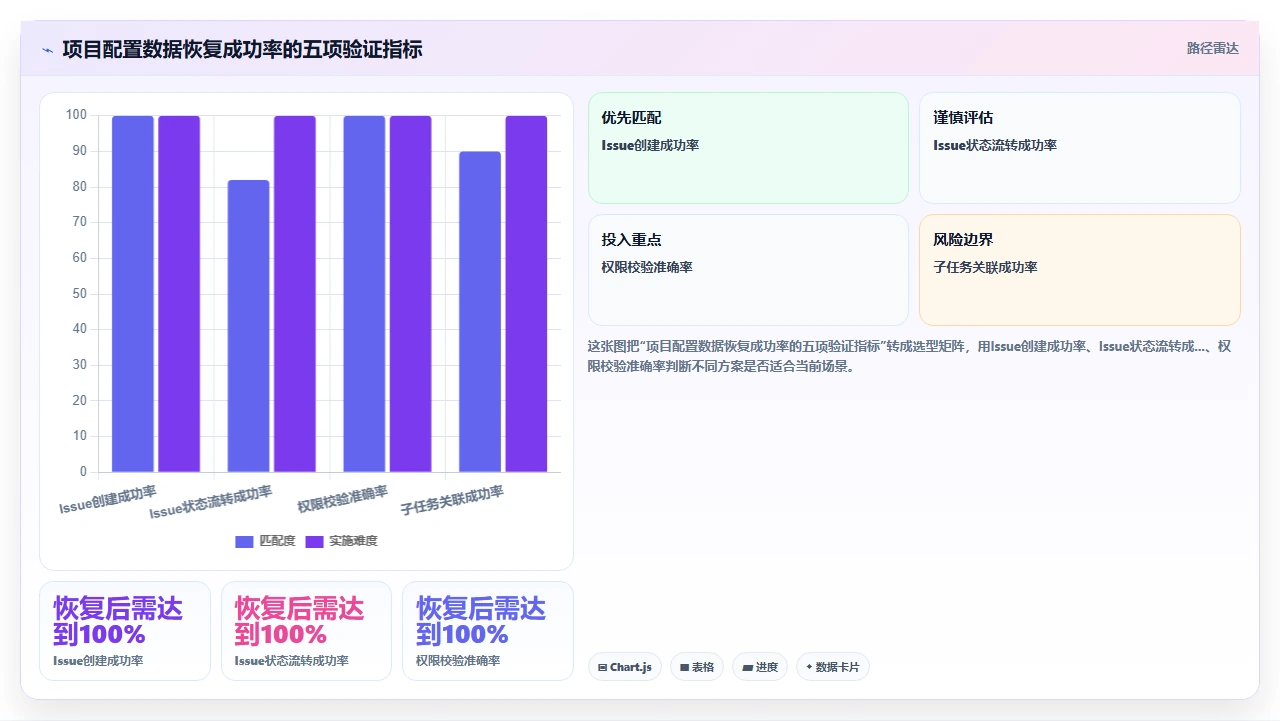Click the 实施难度 legend label
This screenshot has width=1280, height=721.
click(x=353, y=541)
